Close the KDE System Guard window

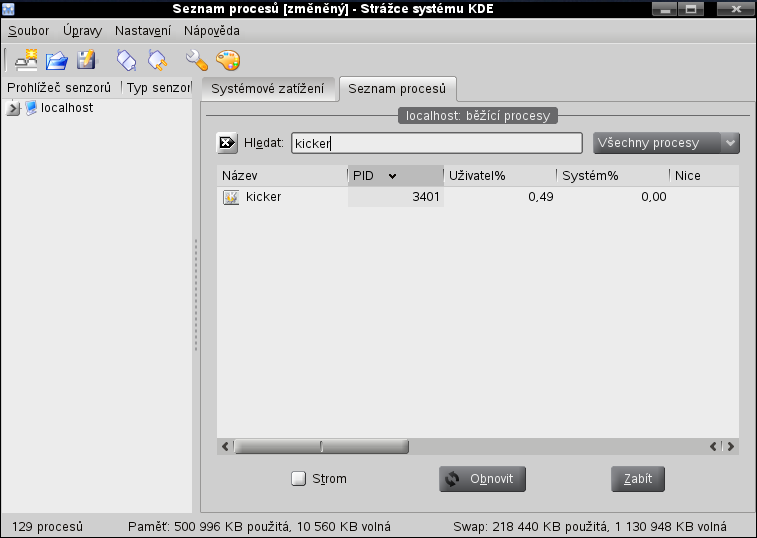point(735,9)
